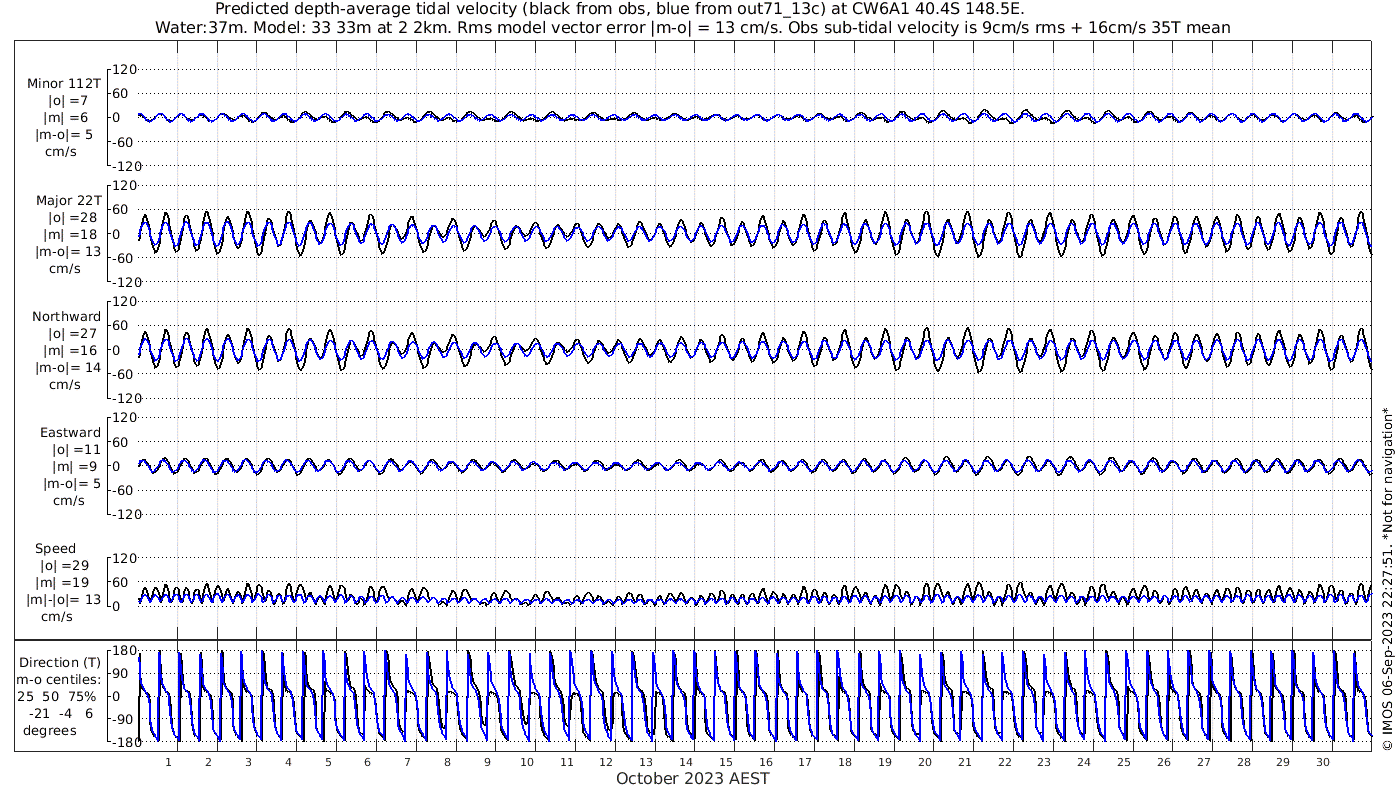Select the '|m-o|= 14' Northward error value

point(68,367)
